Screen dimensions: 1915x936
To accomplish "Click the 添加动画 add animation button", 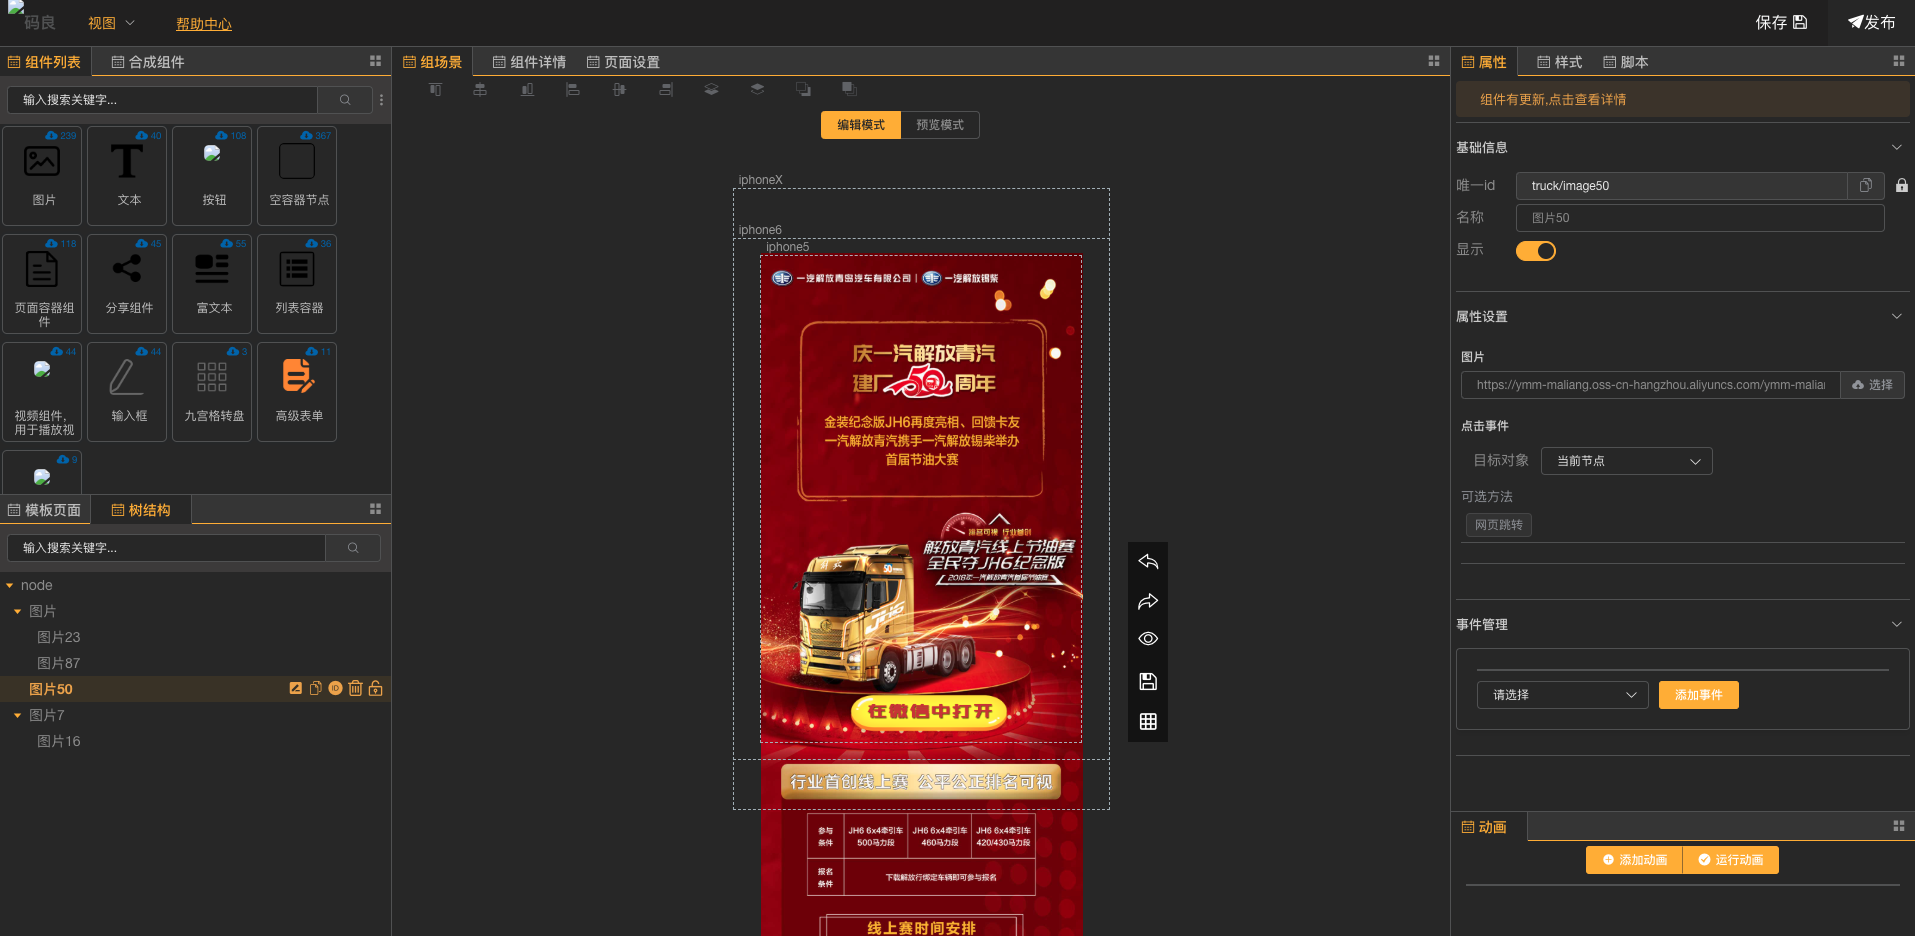I will (1634, 860).
